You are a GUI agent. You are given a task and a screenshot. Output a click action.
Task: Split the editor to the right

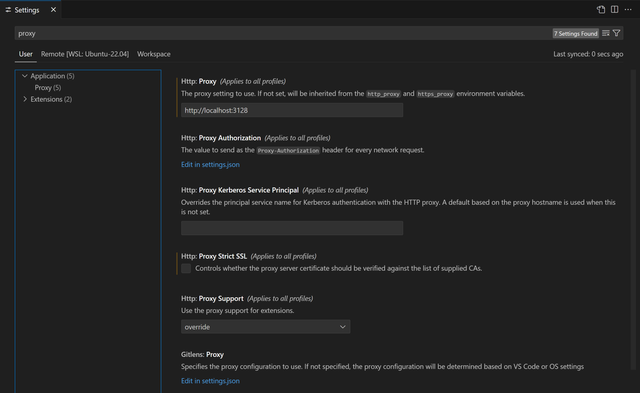(x=614, y=9)
